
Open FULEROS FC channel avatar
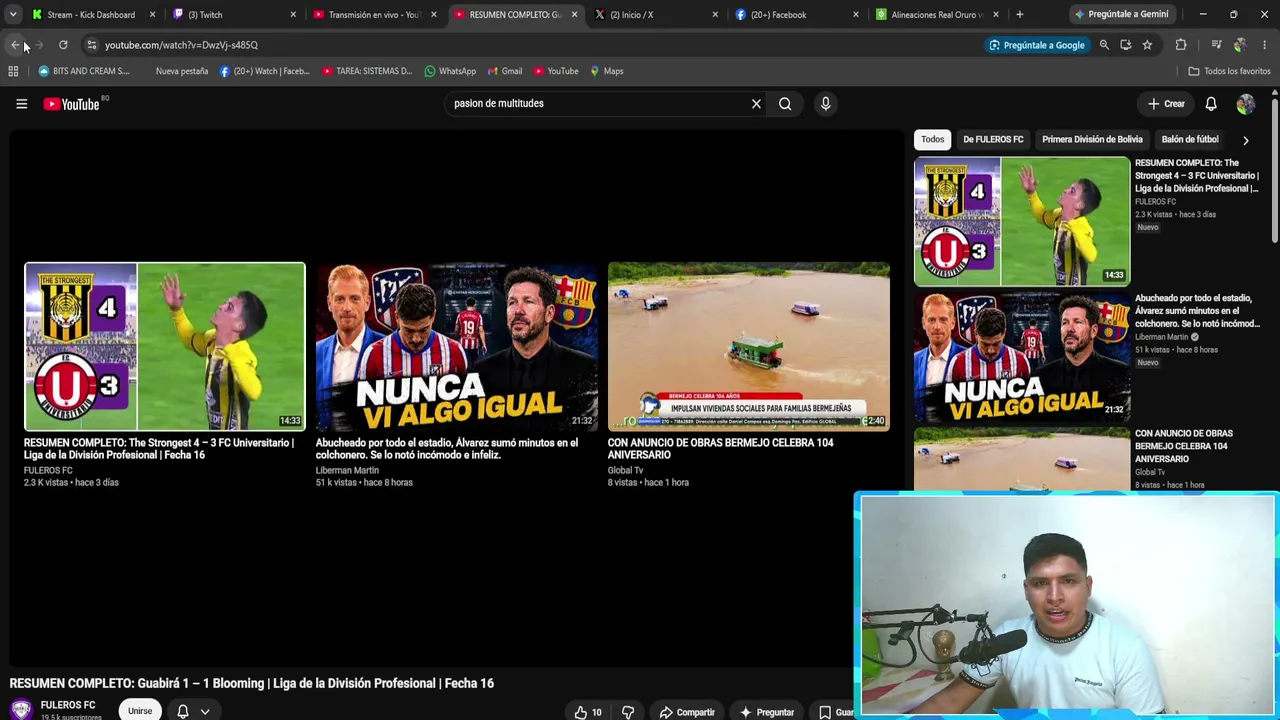click(21, 710)
